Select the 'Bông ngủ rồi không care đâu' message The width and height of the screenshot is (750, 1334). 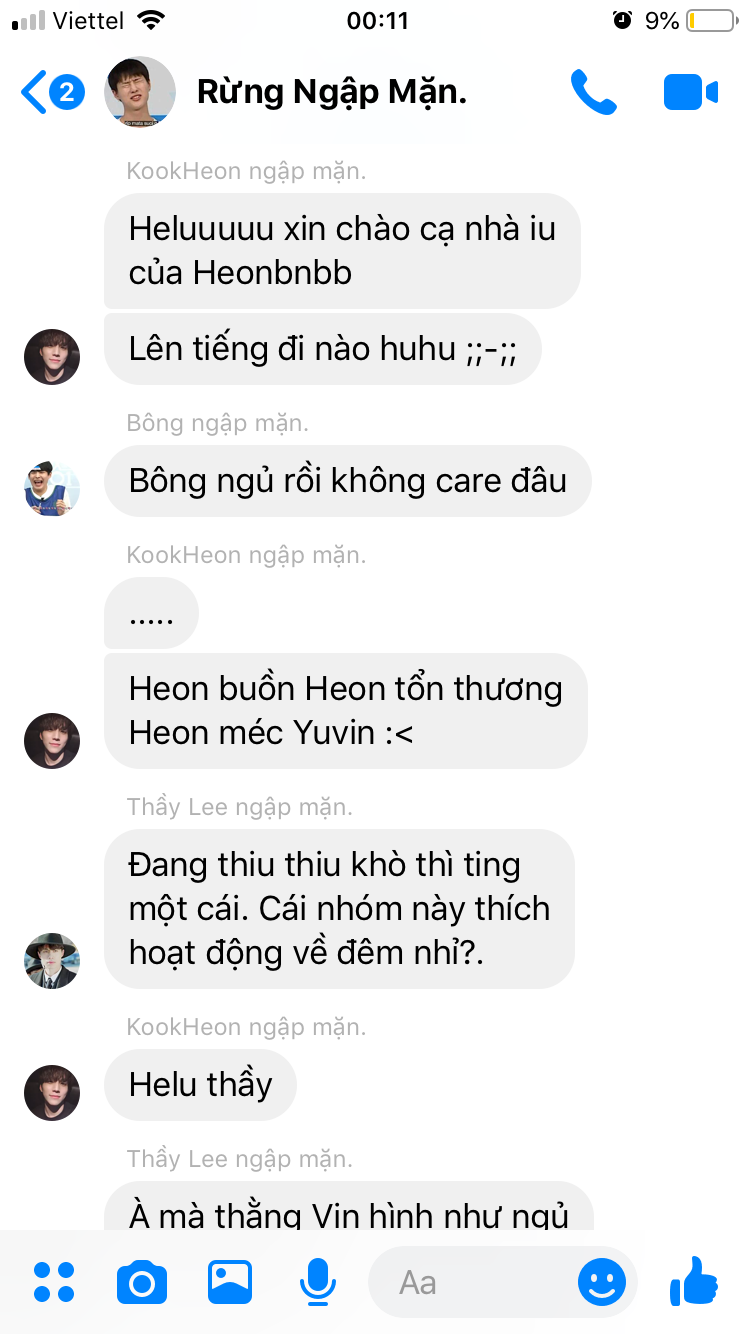pyautogui.click(x=348, y=481)
